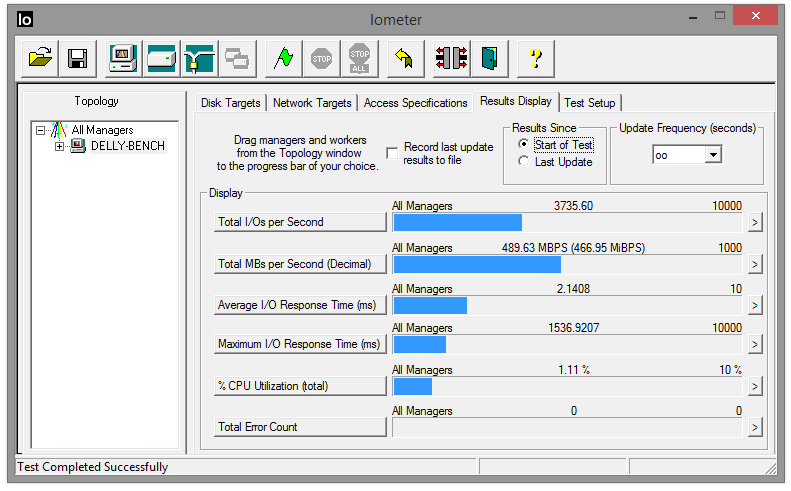Click the Iometer logo in title bar
The height and width of the screenshot is (491, 791).
(x=25, y=19)
